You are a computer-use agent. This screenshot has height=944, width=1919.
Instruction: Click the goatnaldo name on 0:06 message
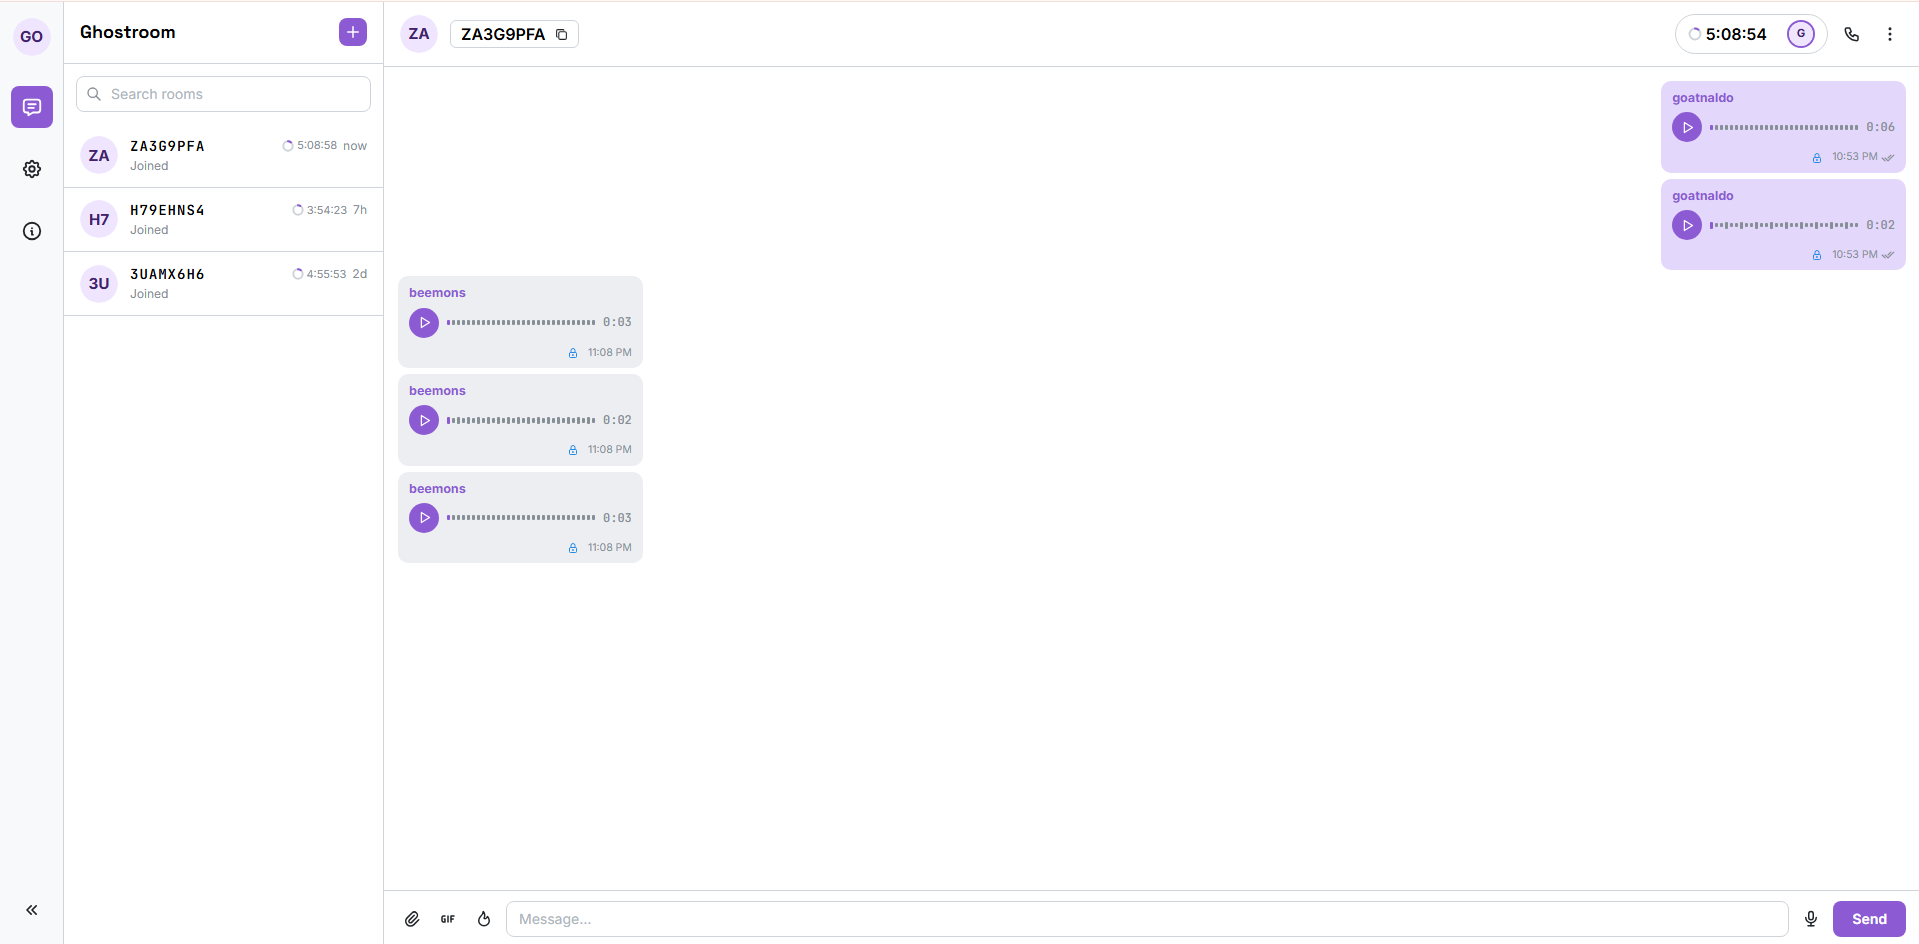point(1703,98)
